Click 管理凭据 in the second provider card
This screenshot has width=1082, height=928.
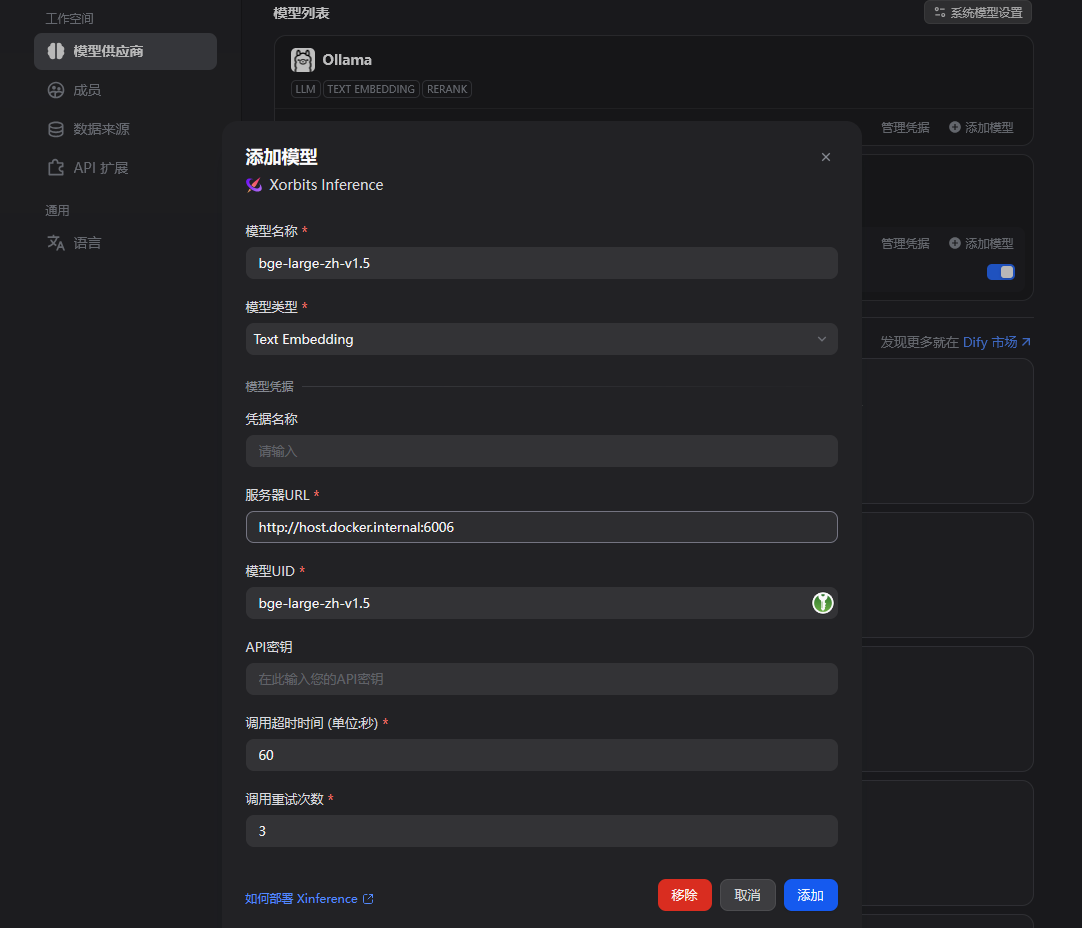(x=905, y=244)
